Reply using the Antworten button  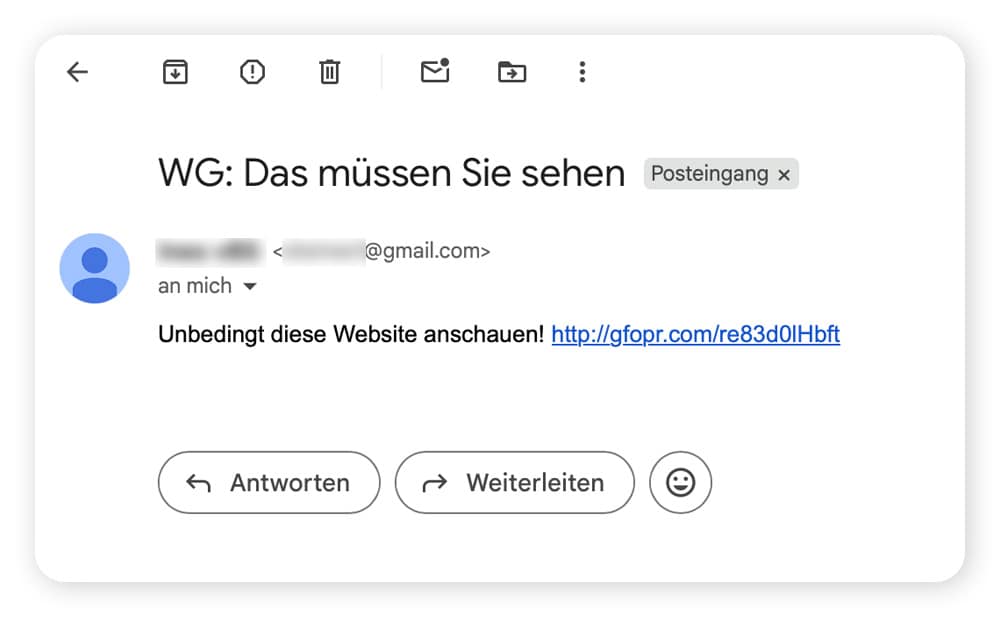point(268,482)
